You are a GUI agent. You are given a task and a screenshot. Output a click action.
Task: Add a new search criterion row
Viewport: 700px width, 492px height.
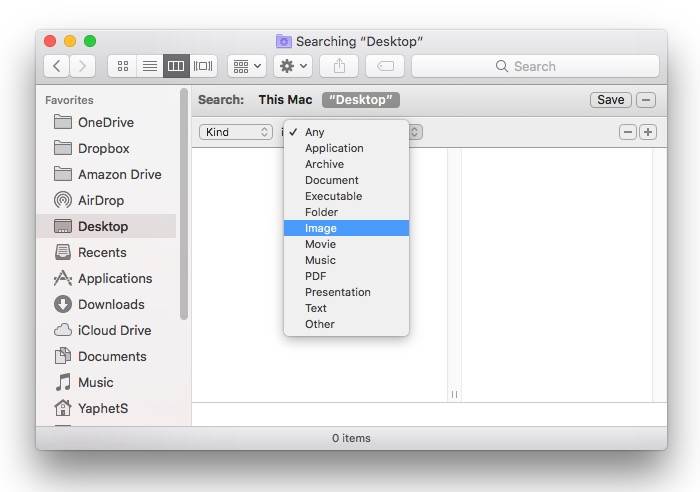click(x=648, y=132)
